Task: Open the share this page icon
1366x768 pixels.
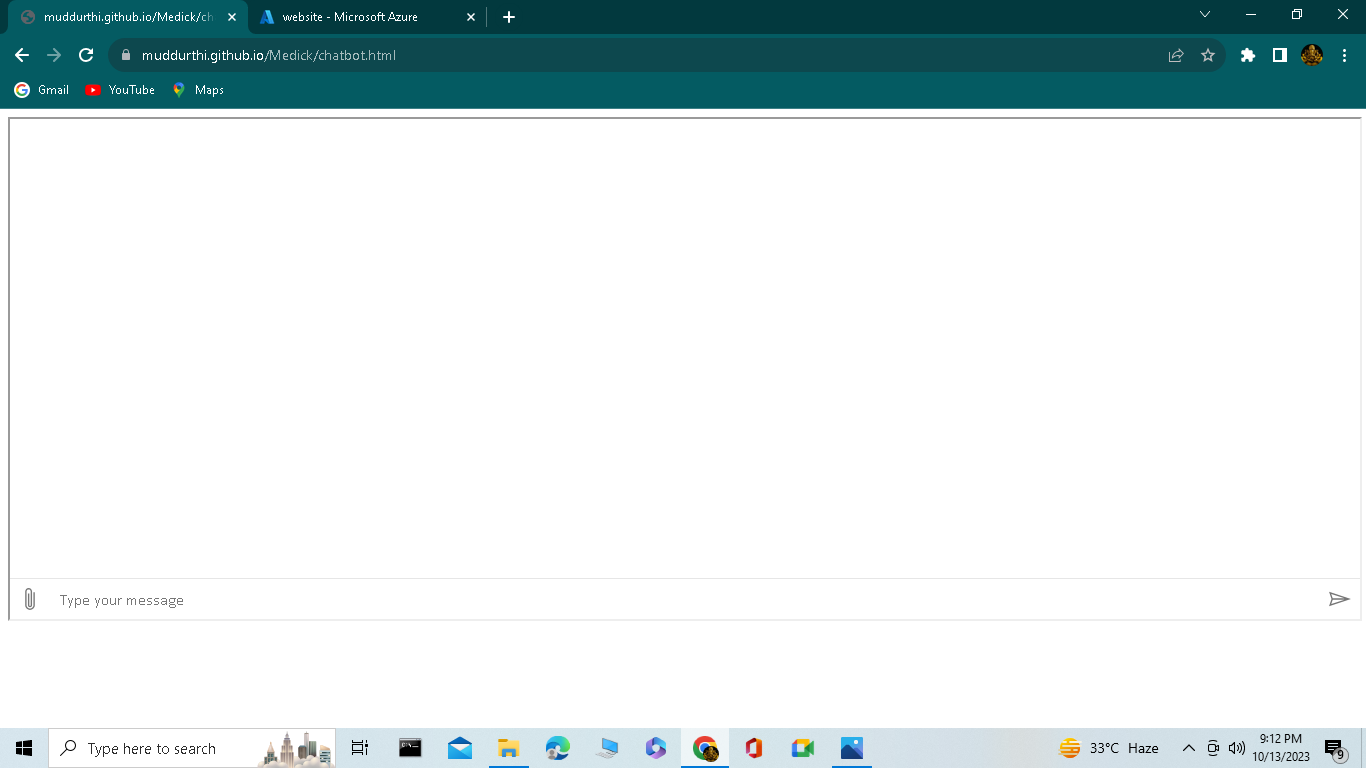Action: coord(1173,55)
